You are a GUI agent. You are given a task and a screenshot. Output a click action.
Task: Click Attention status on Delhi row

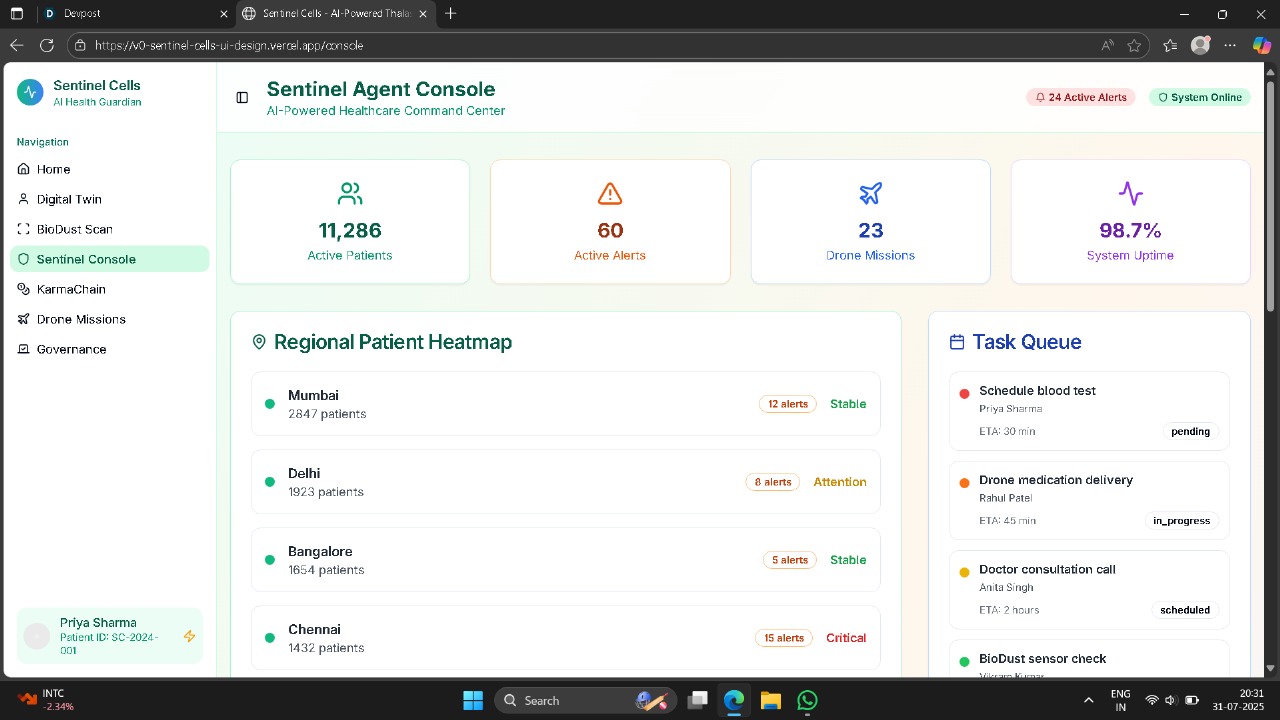[x=840, y=482]
